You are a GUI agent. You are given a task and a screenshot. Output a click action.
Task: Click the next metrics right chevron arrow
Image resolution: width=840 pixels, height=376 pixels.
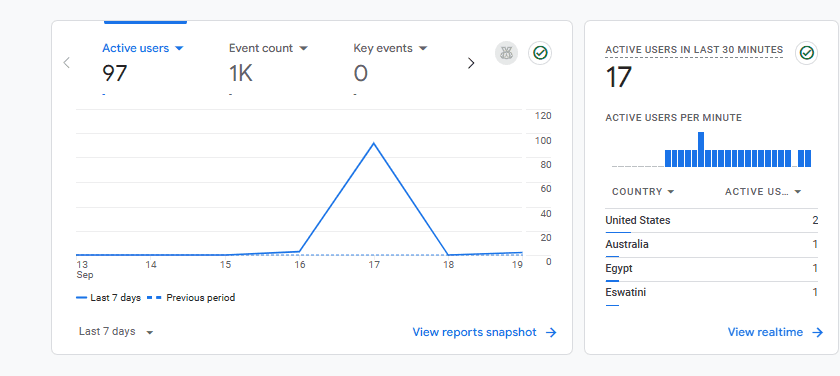coord(471,63)
